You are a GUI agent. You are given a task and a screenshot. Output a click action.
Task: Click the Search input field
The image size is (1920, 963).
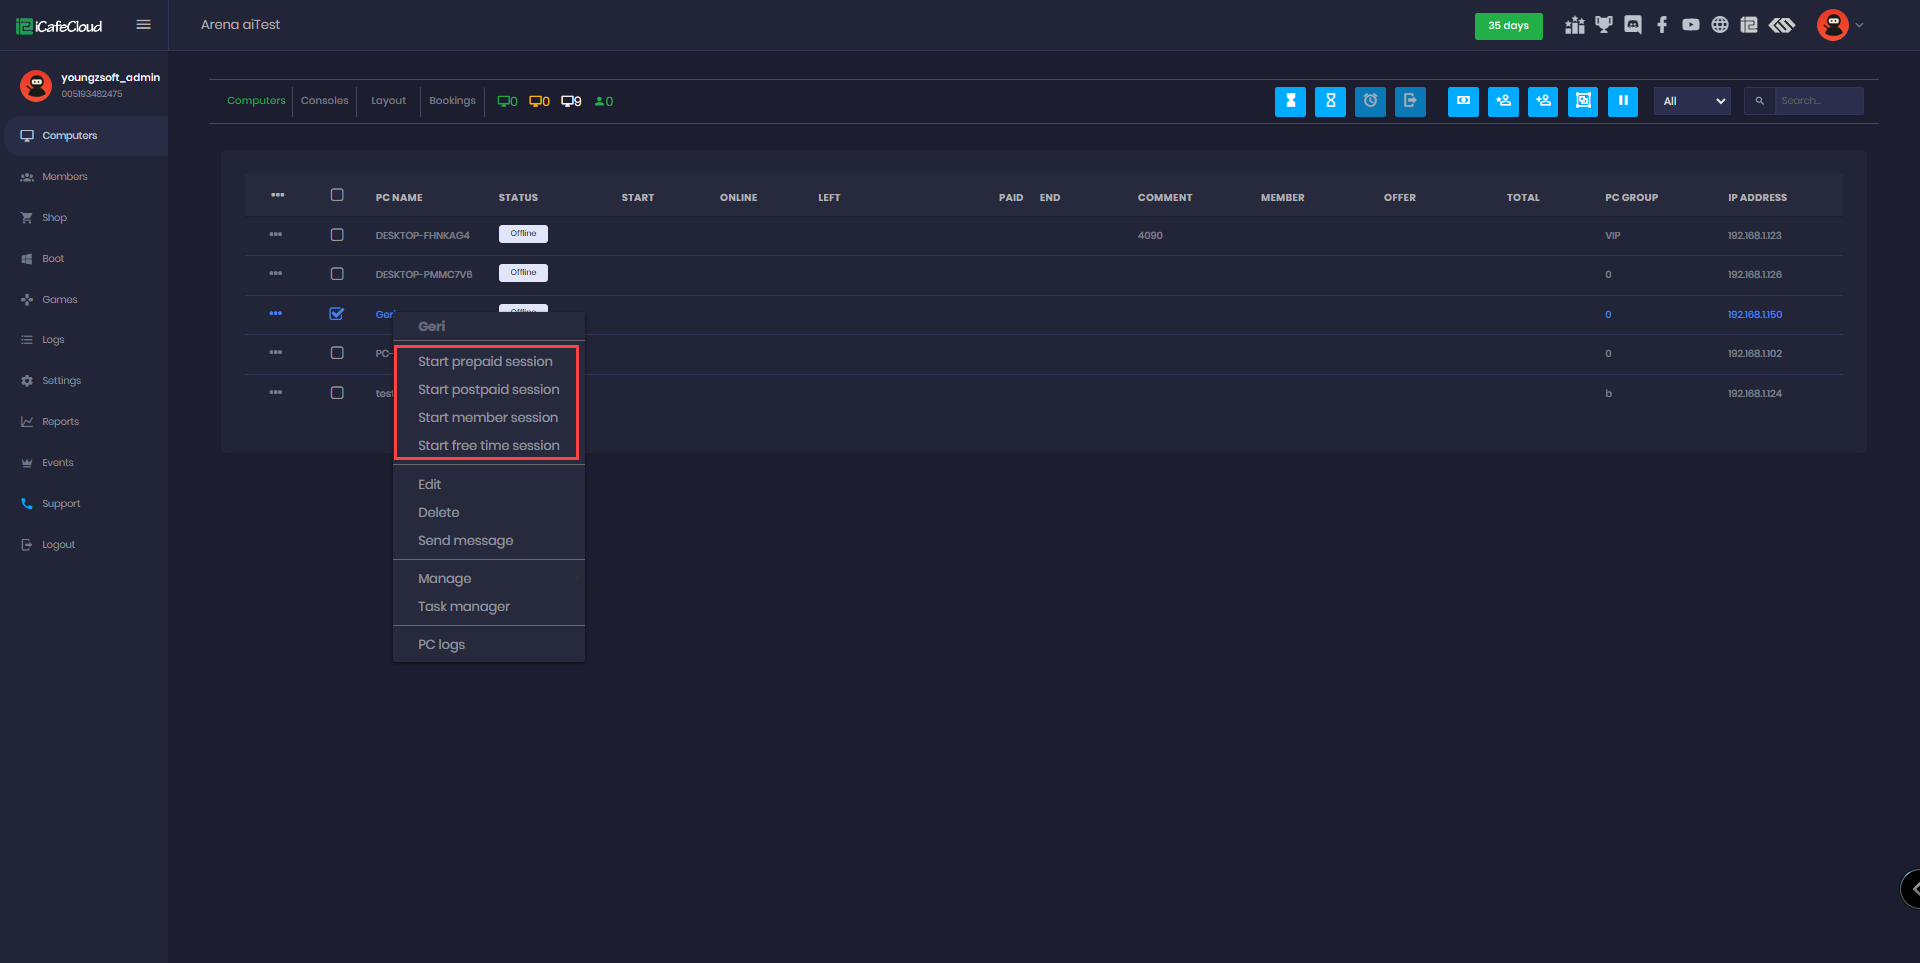click(x=1817, y=101)
